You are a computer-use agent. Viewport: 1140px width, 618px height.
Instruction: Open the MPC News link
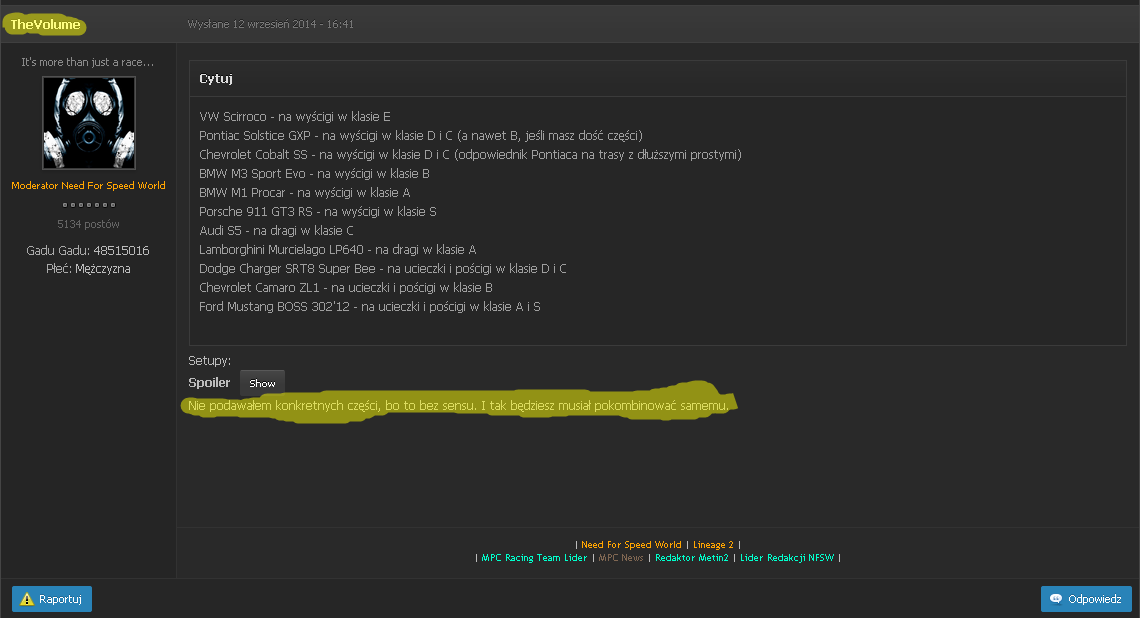click(x=621, y=558)
